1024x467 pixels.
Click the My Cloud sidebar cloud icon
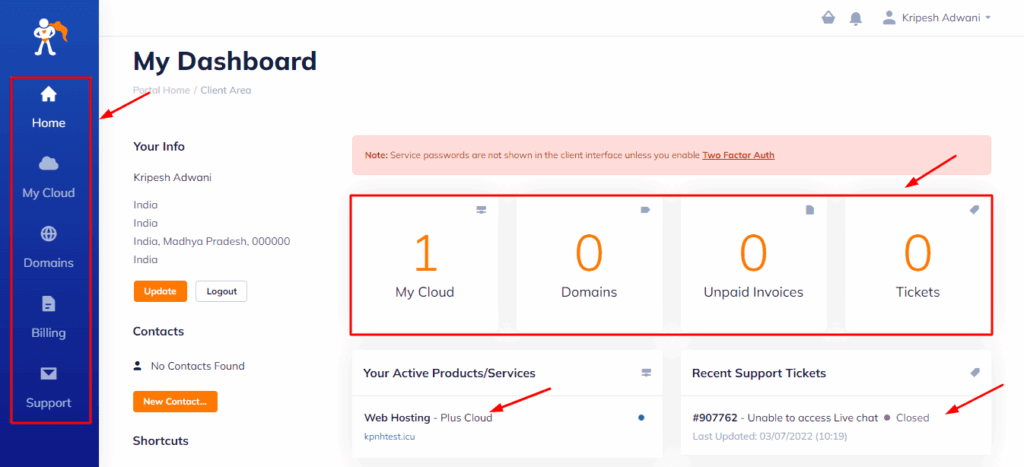(x=48, y=164)
